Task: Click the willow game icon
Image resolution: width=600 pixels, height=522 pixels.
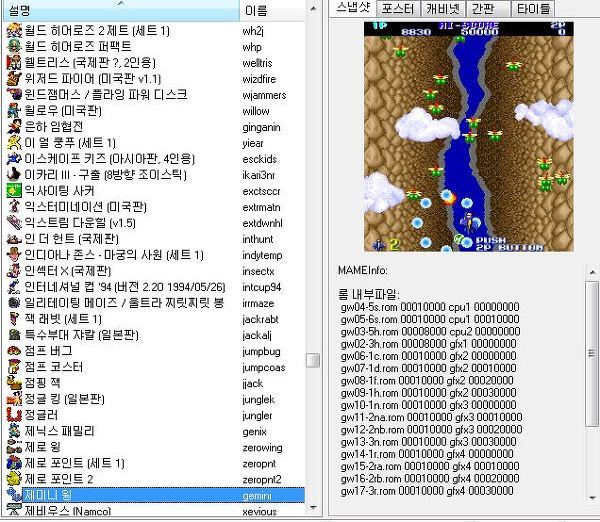Action: (14, 111)
